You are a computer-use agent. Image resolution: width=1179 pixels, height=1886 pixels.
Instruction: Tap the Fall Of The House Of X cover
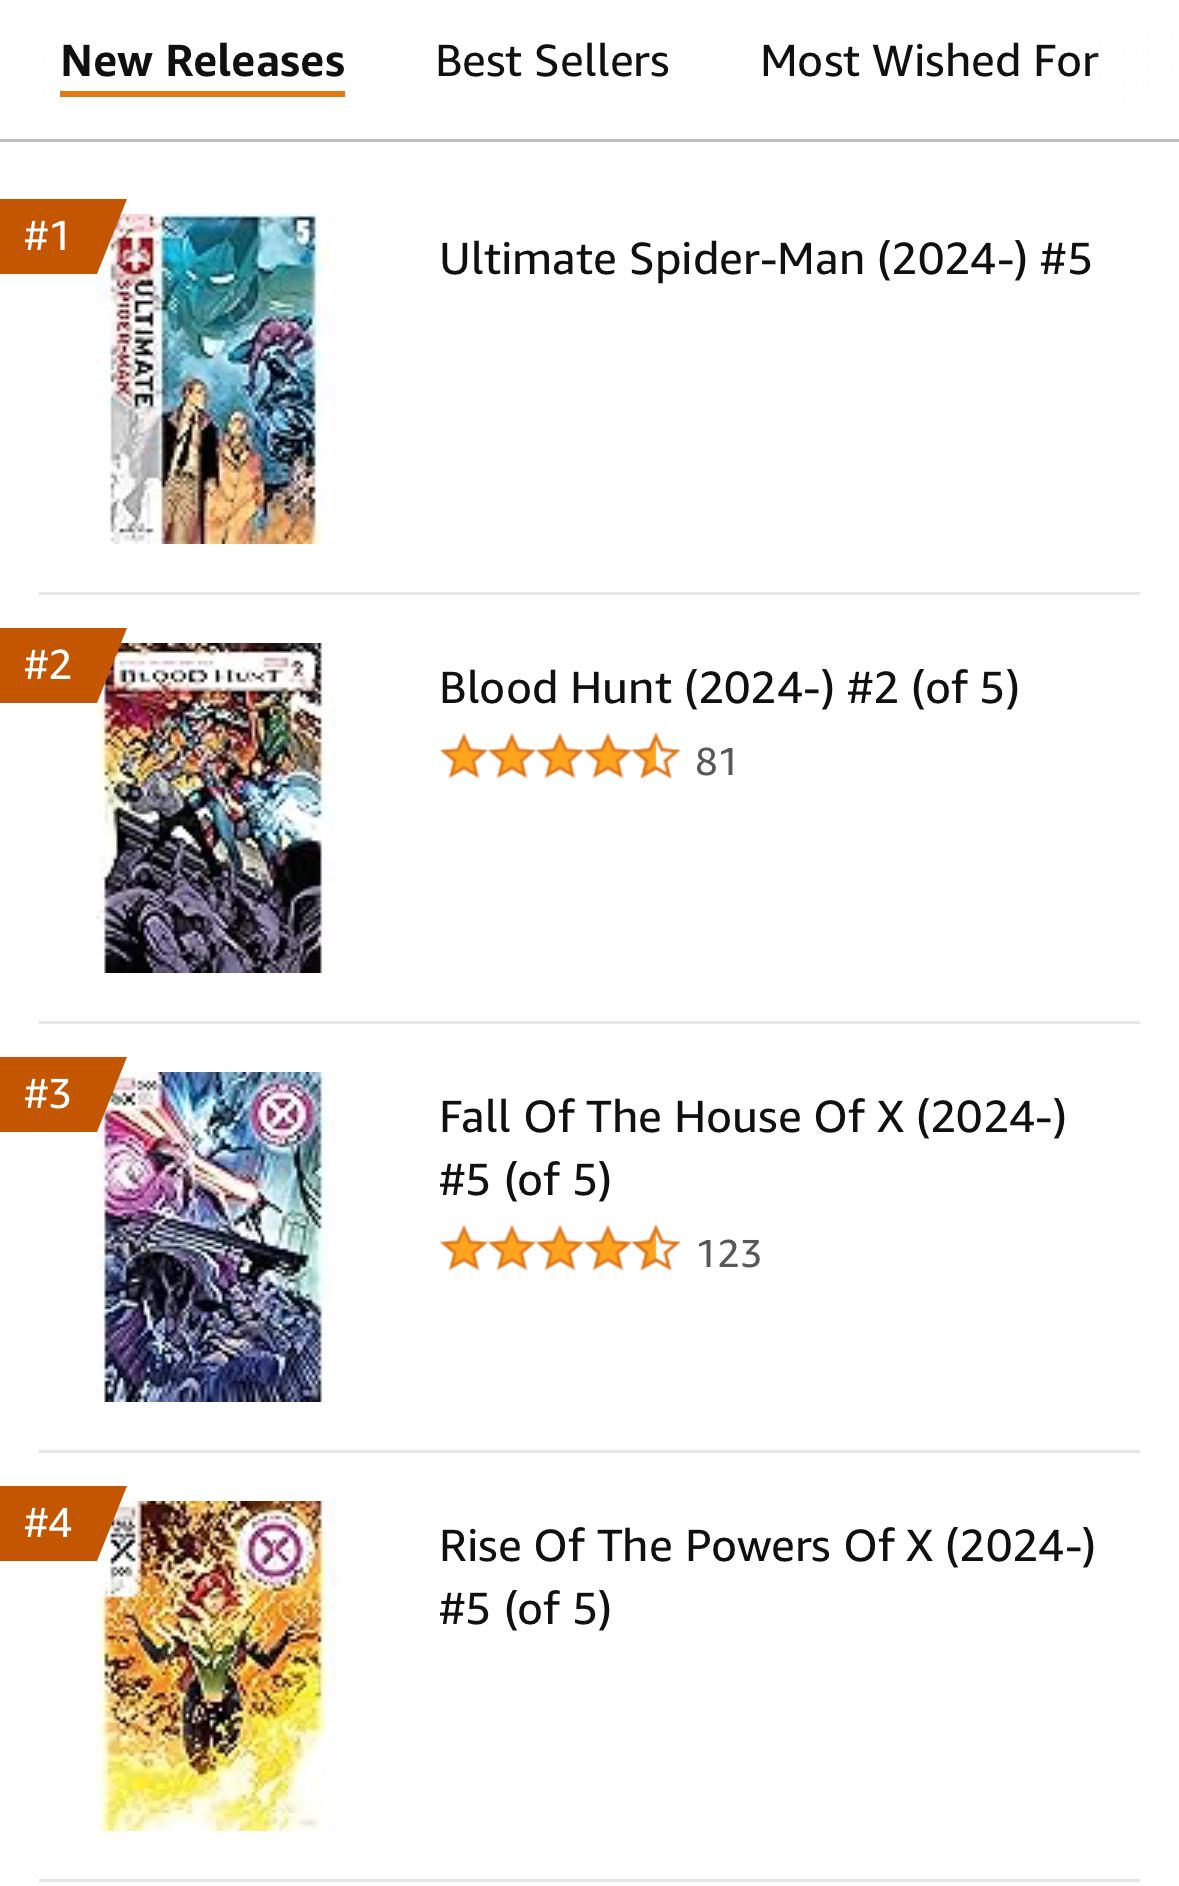213,1237
